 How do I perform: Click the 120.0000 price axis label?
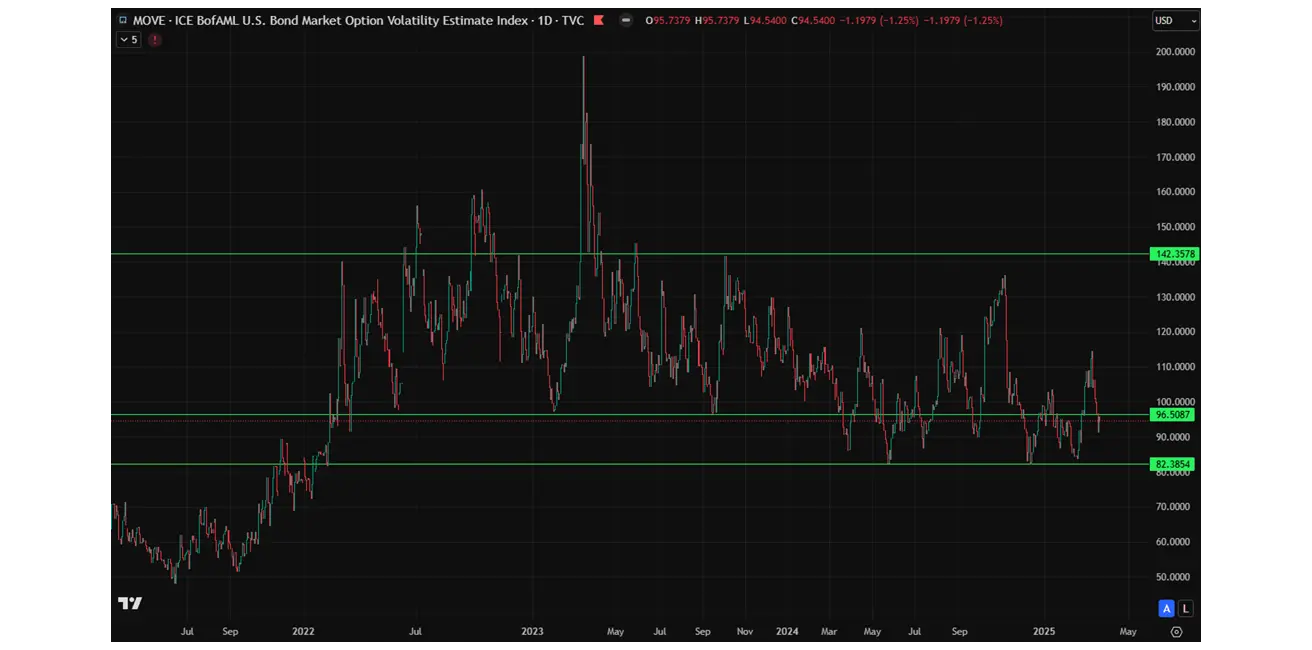pyautogui.click(x=1174, y=332)
